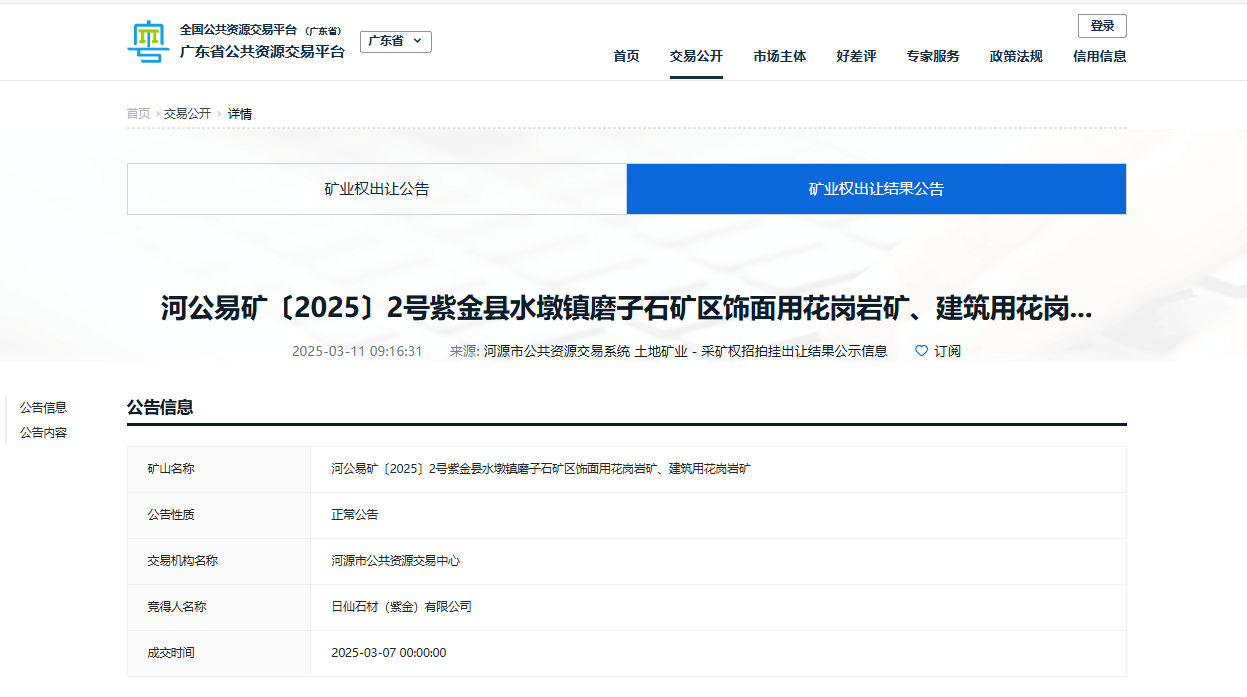Open 政策法规 menu item
1247x697 pixels.
click(x=1016, y=56)
